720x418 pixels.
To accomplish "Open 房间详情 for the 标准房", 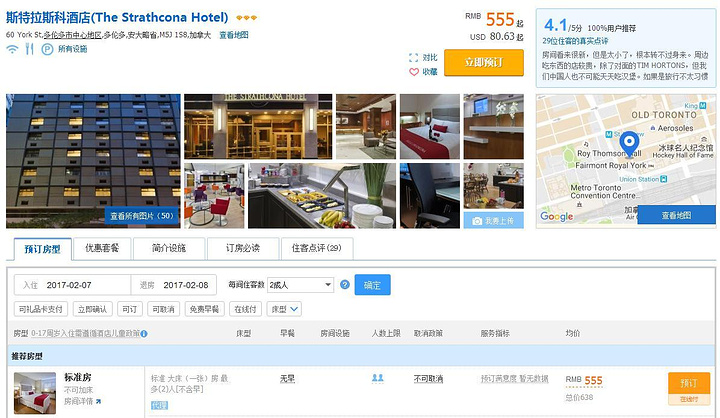I will [x=82, y=401].
